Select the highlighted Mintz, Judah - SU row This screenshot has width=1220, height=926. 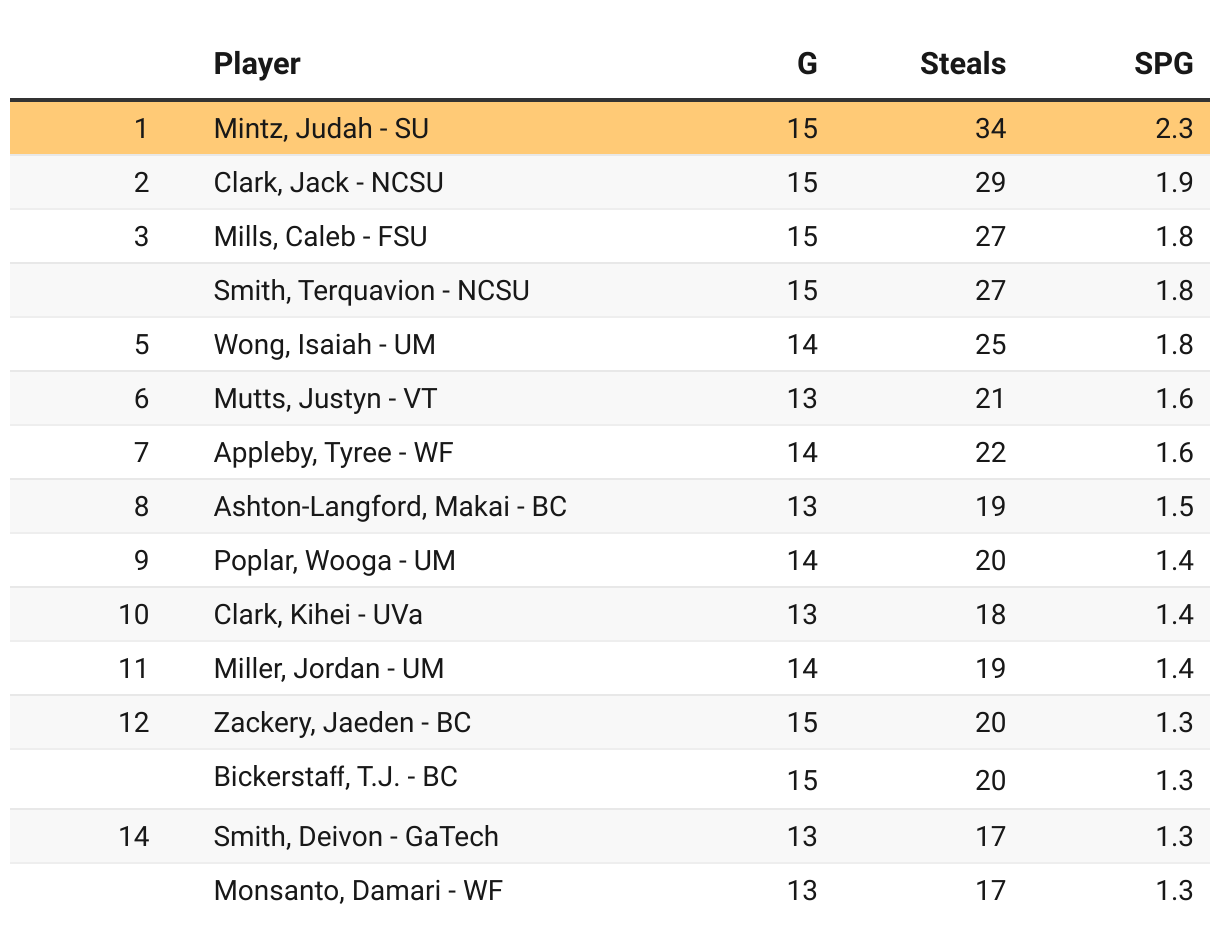(321, 128)
